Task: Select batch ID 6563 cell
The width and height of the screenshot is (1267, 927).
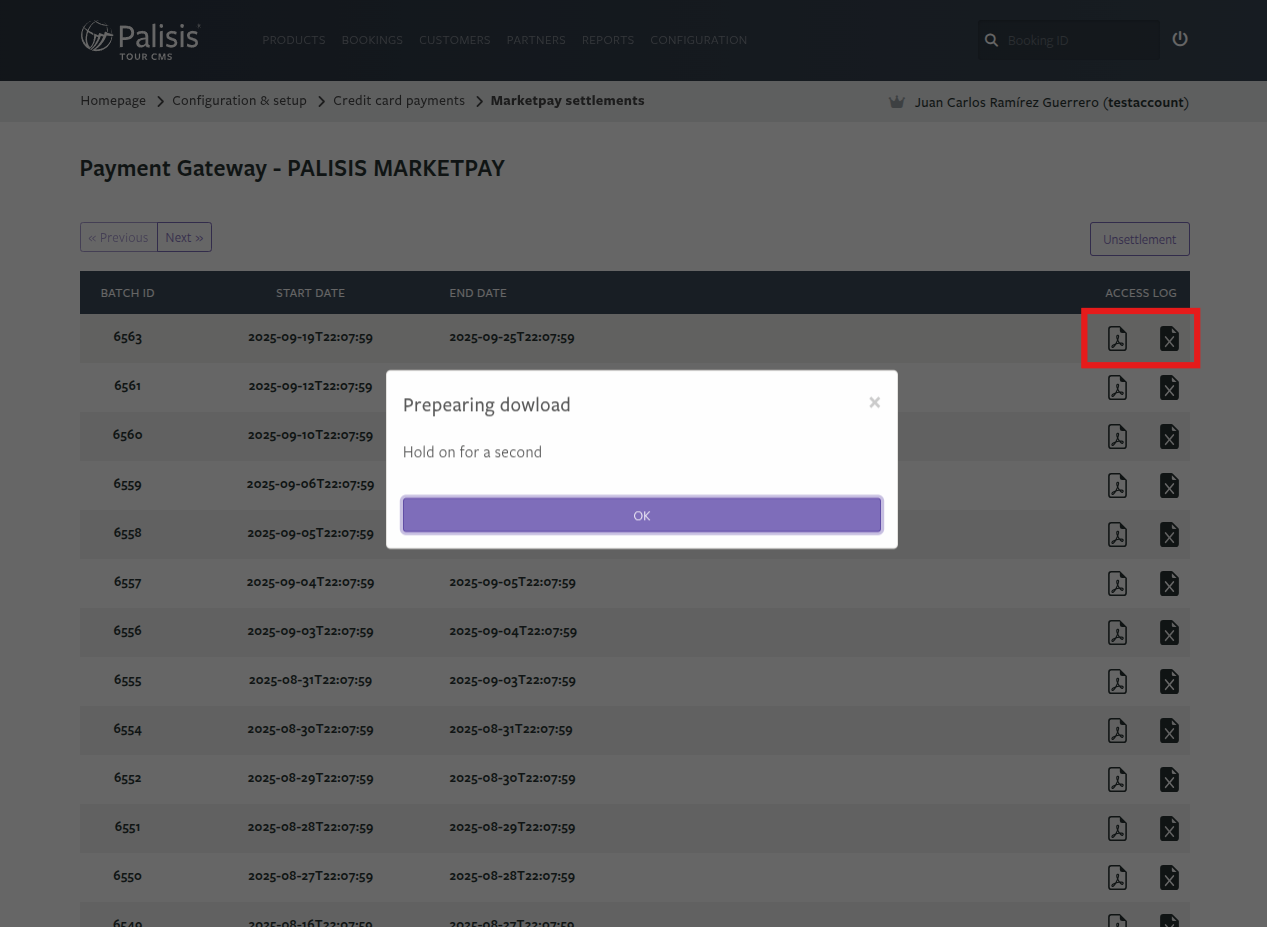Action: [128, 337]
